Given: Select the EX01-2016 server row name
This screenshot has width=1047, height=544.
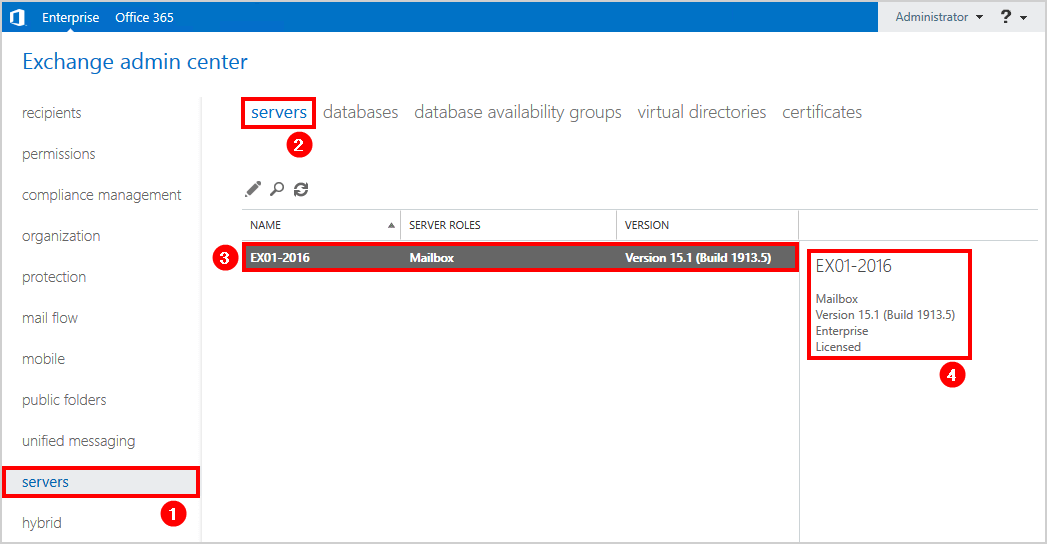Looking at the screenshot, I should tap(280, 258).
